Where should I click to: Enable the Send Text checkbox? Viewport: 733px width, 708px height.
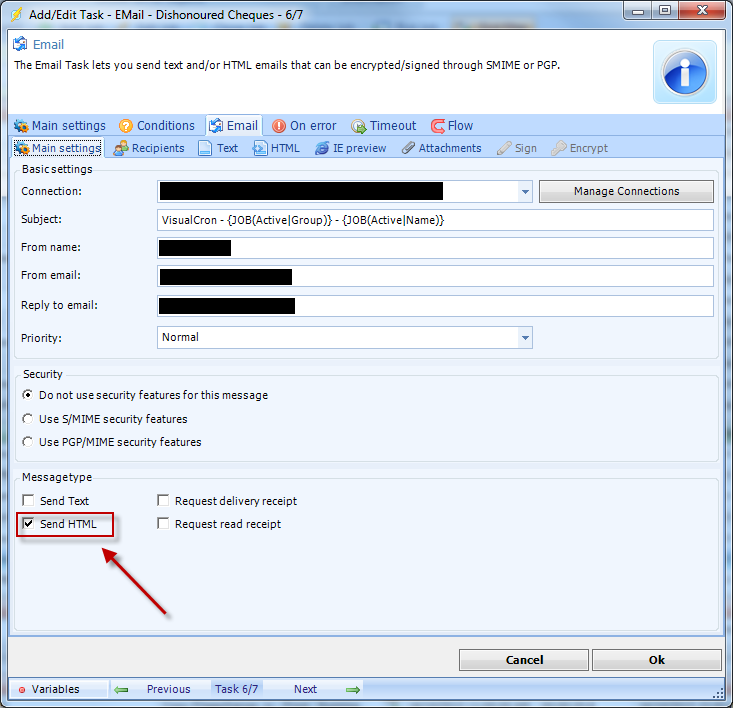coord(29,501)
